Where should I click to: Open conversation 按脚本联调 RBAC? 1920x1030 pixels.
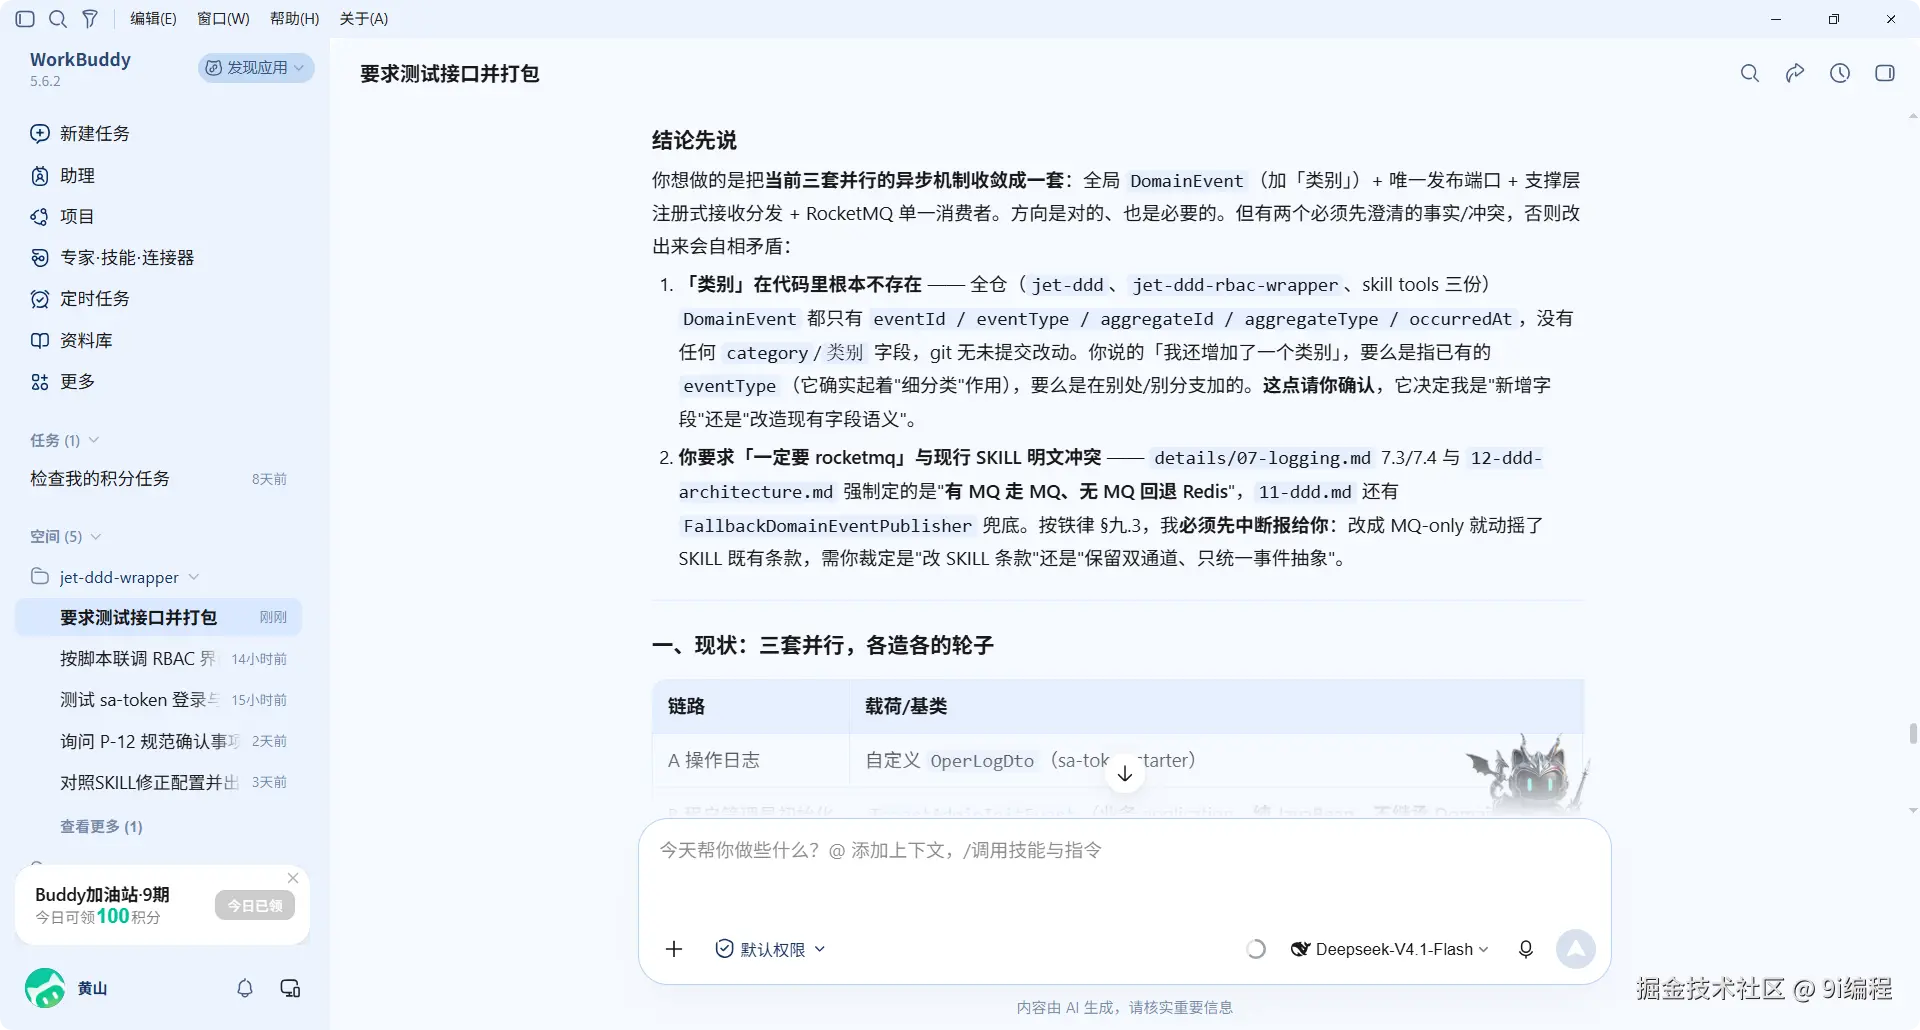tap(158, 659)
